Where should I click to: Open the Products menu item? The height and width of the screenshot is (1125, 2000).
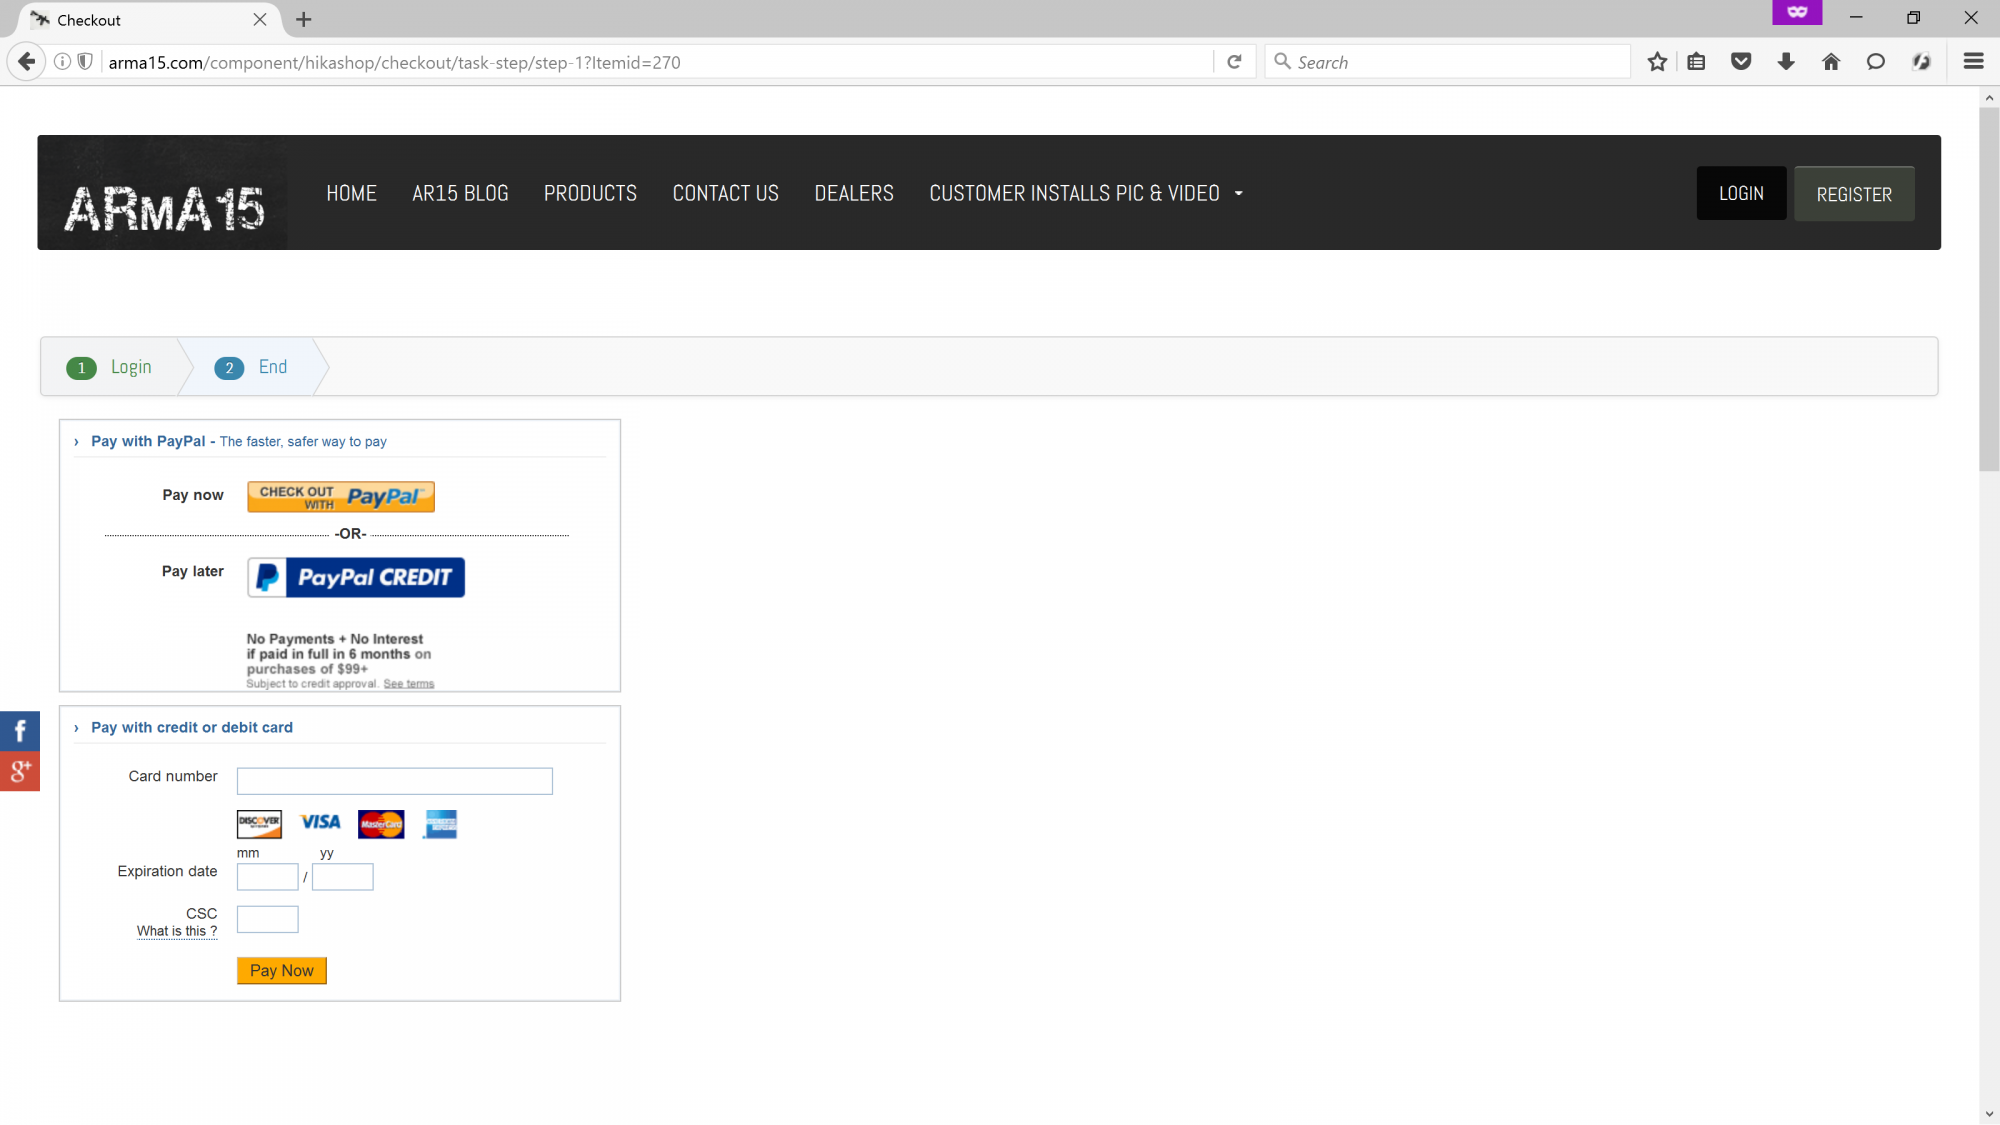click(590, 193)
